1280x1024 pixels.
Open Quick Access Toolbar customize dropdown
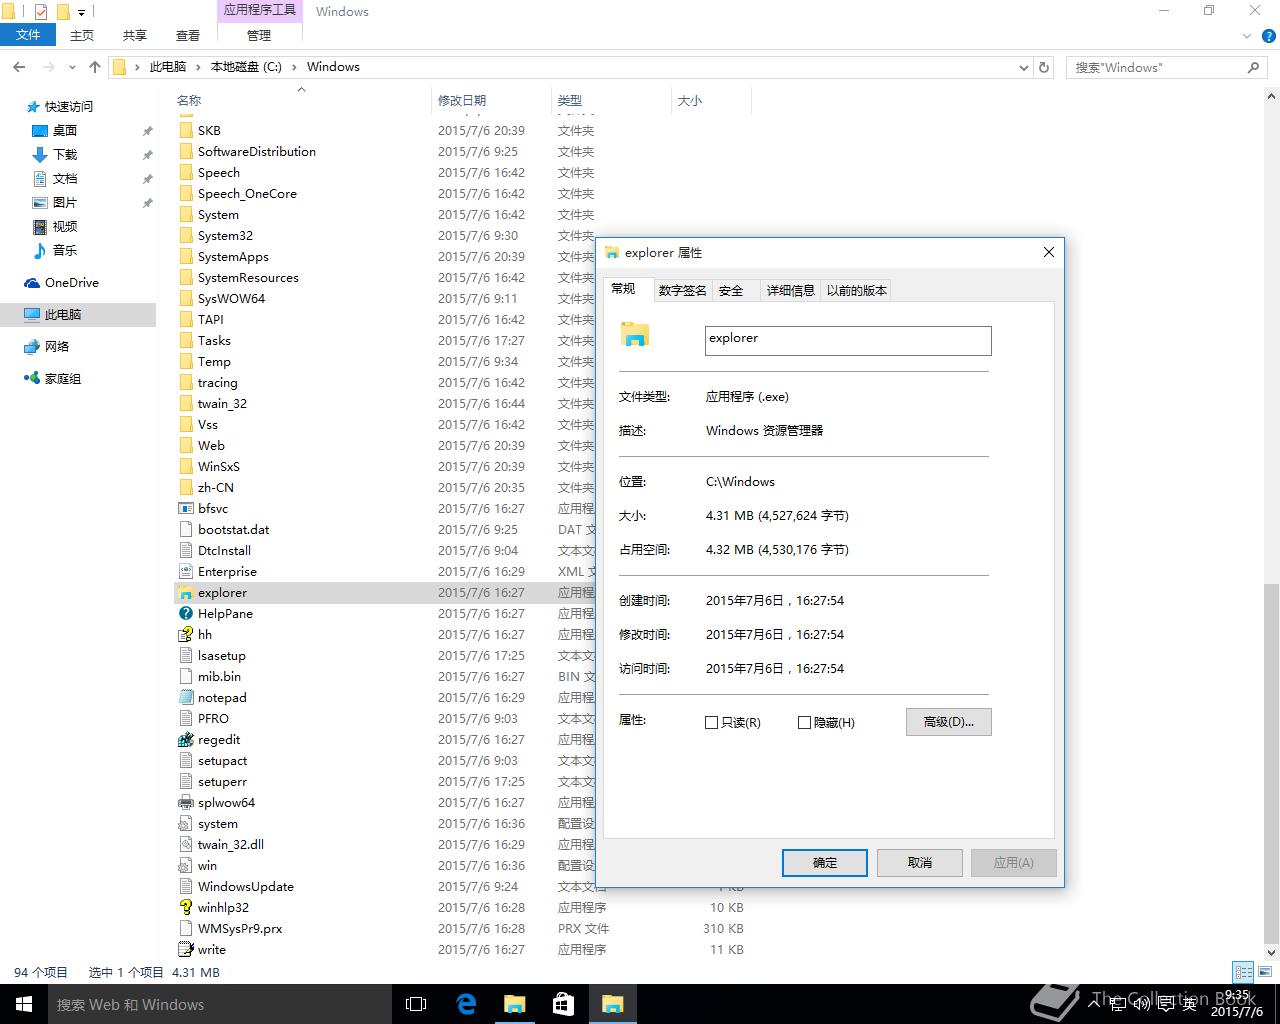pos(82,12)
